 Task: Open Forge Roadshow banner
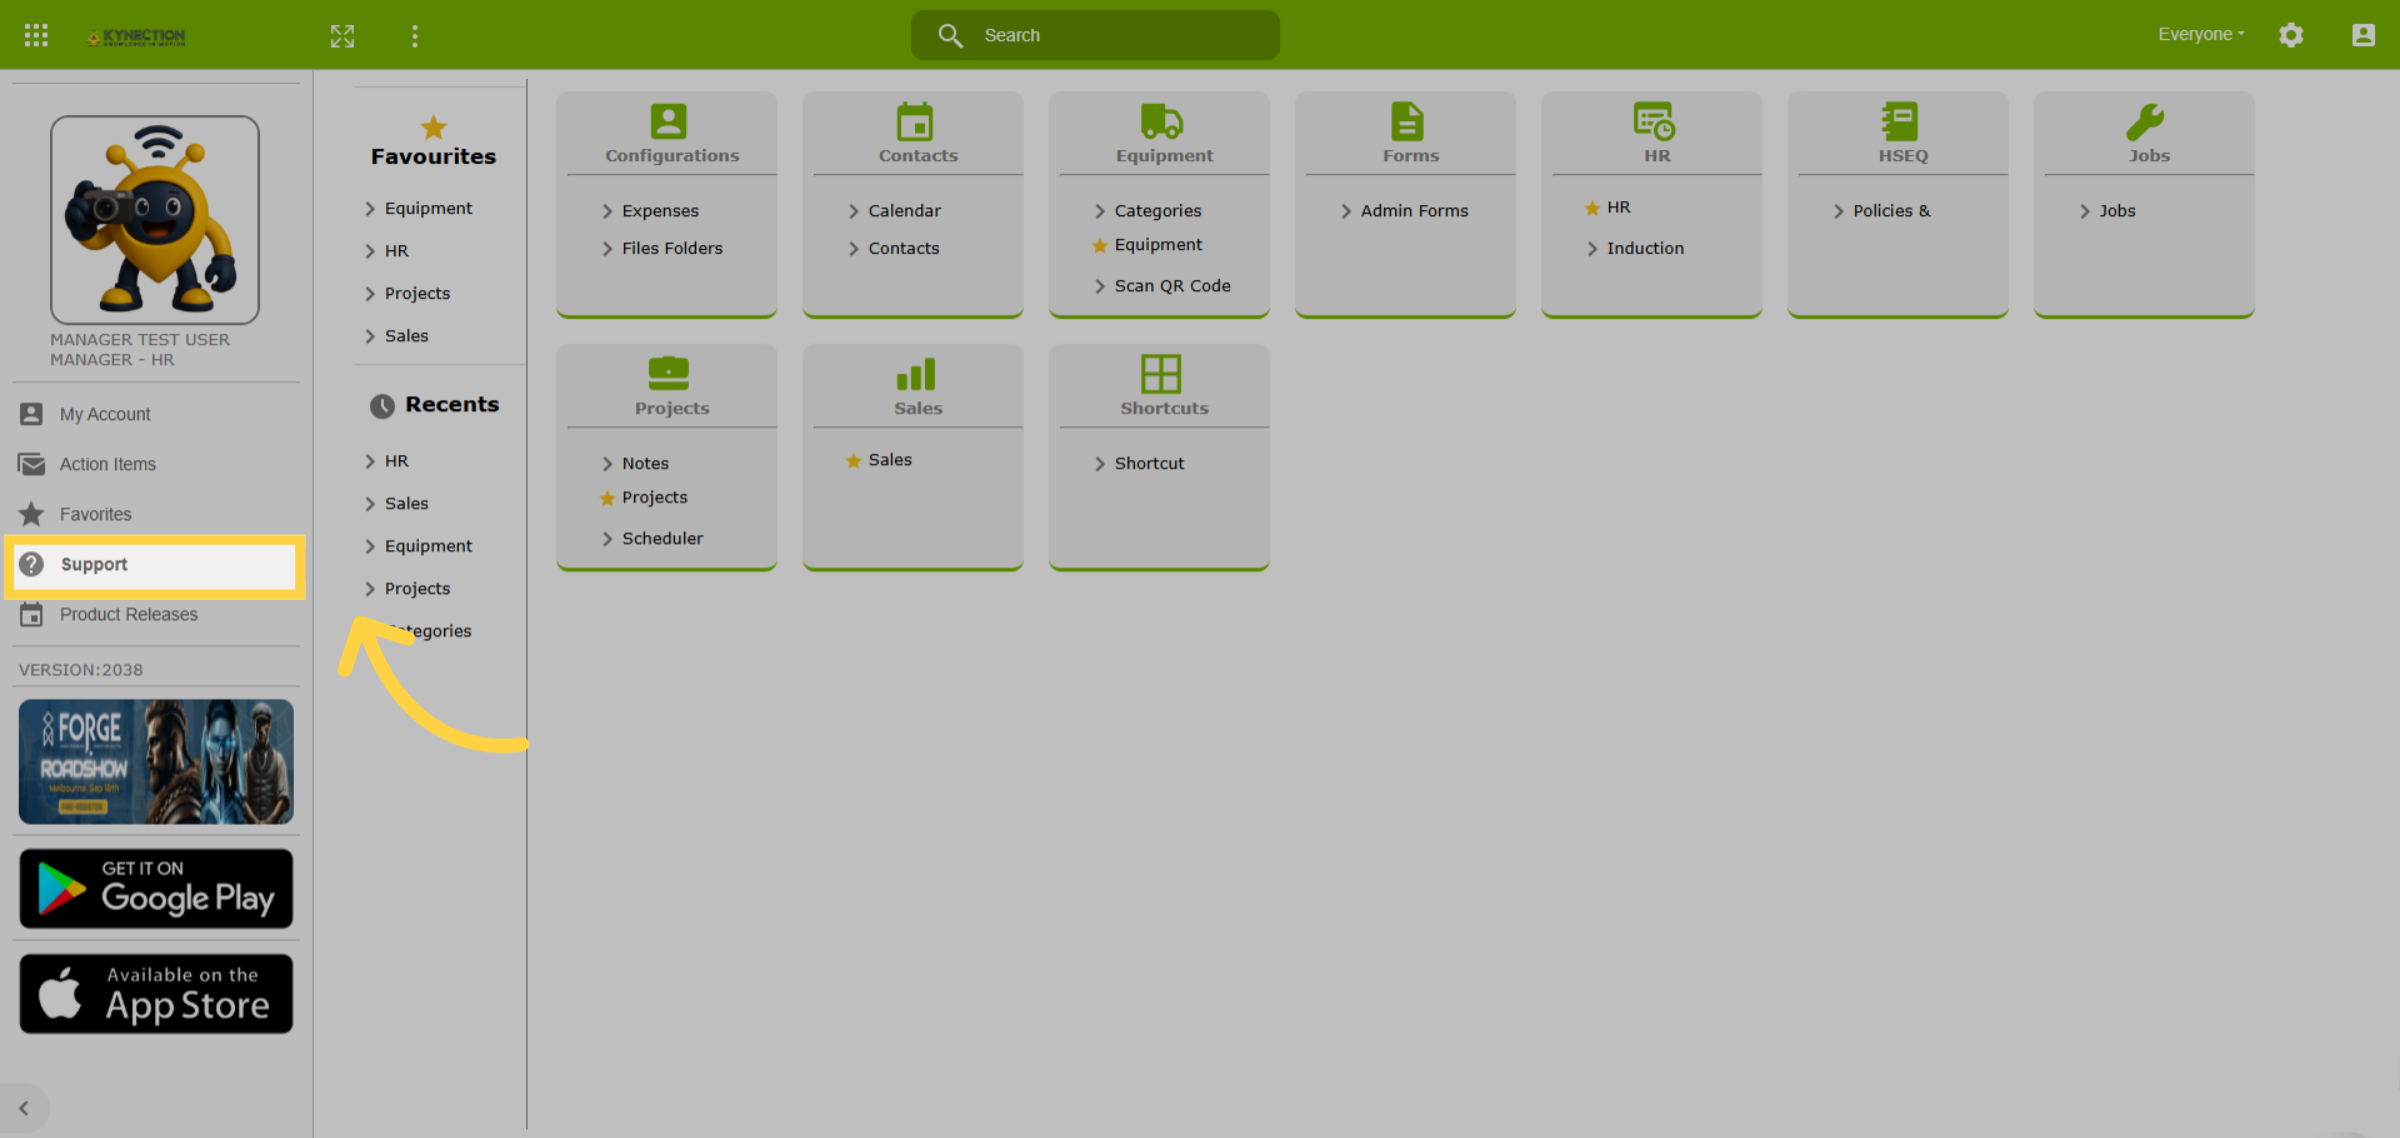click(x=156, y=762)
